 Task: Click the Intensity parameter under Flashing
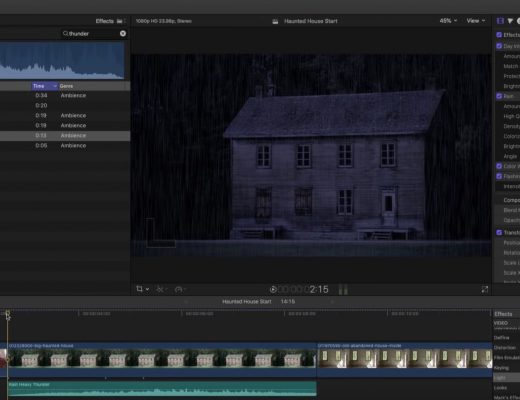[512, 186]
